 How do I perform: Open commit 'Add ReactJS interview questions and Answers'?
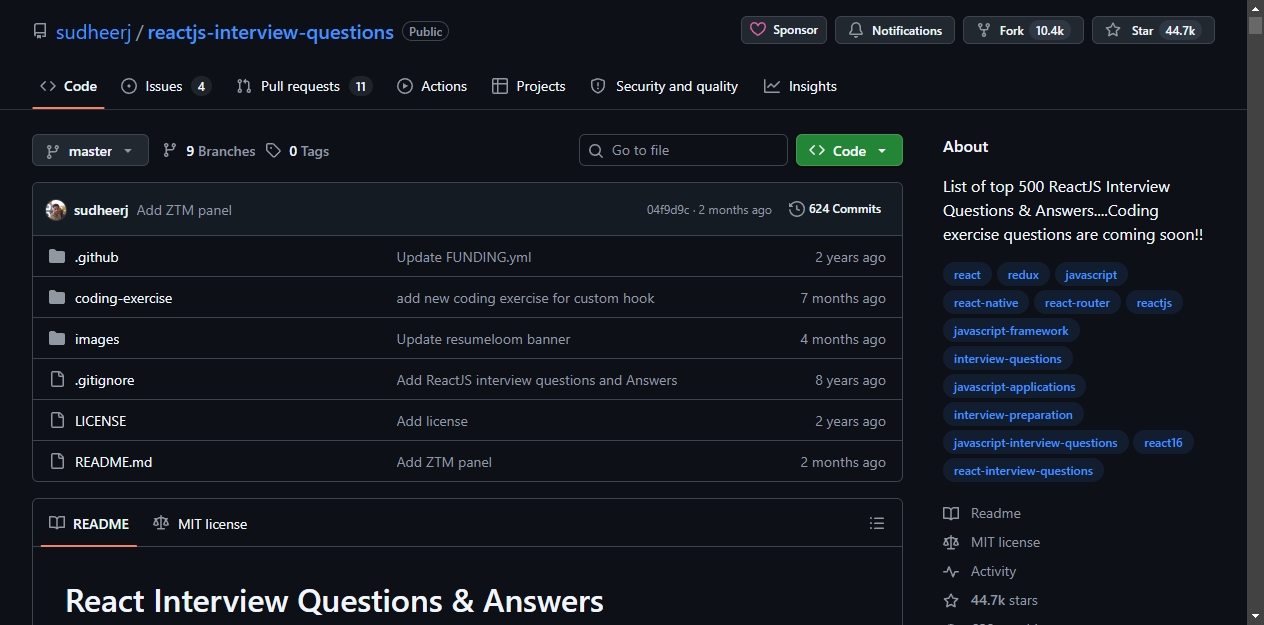537,380
